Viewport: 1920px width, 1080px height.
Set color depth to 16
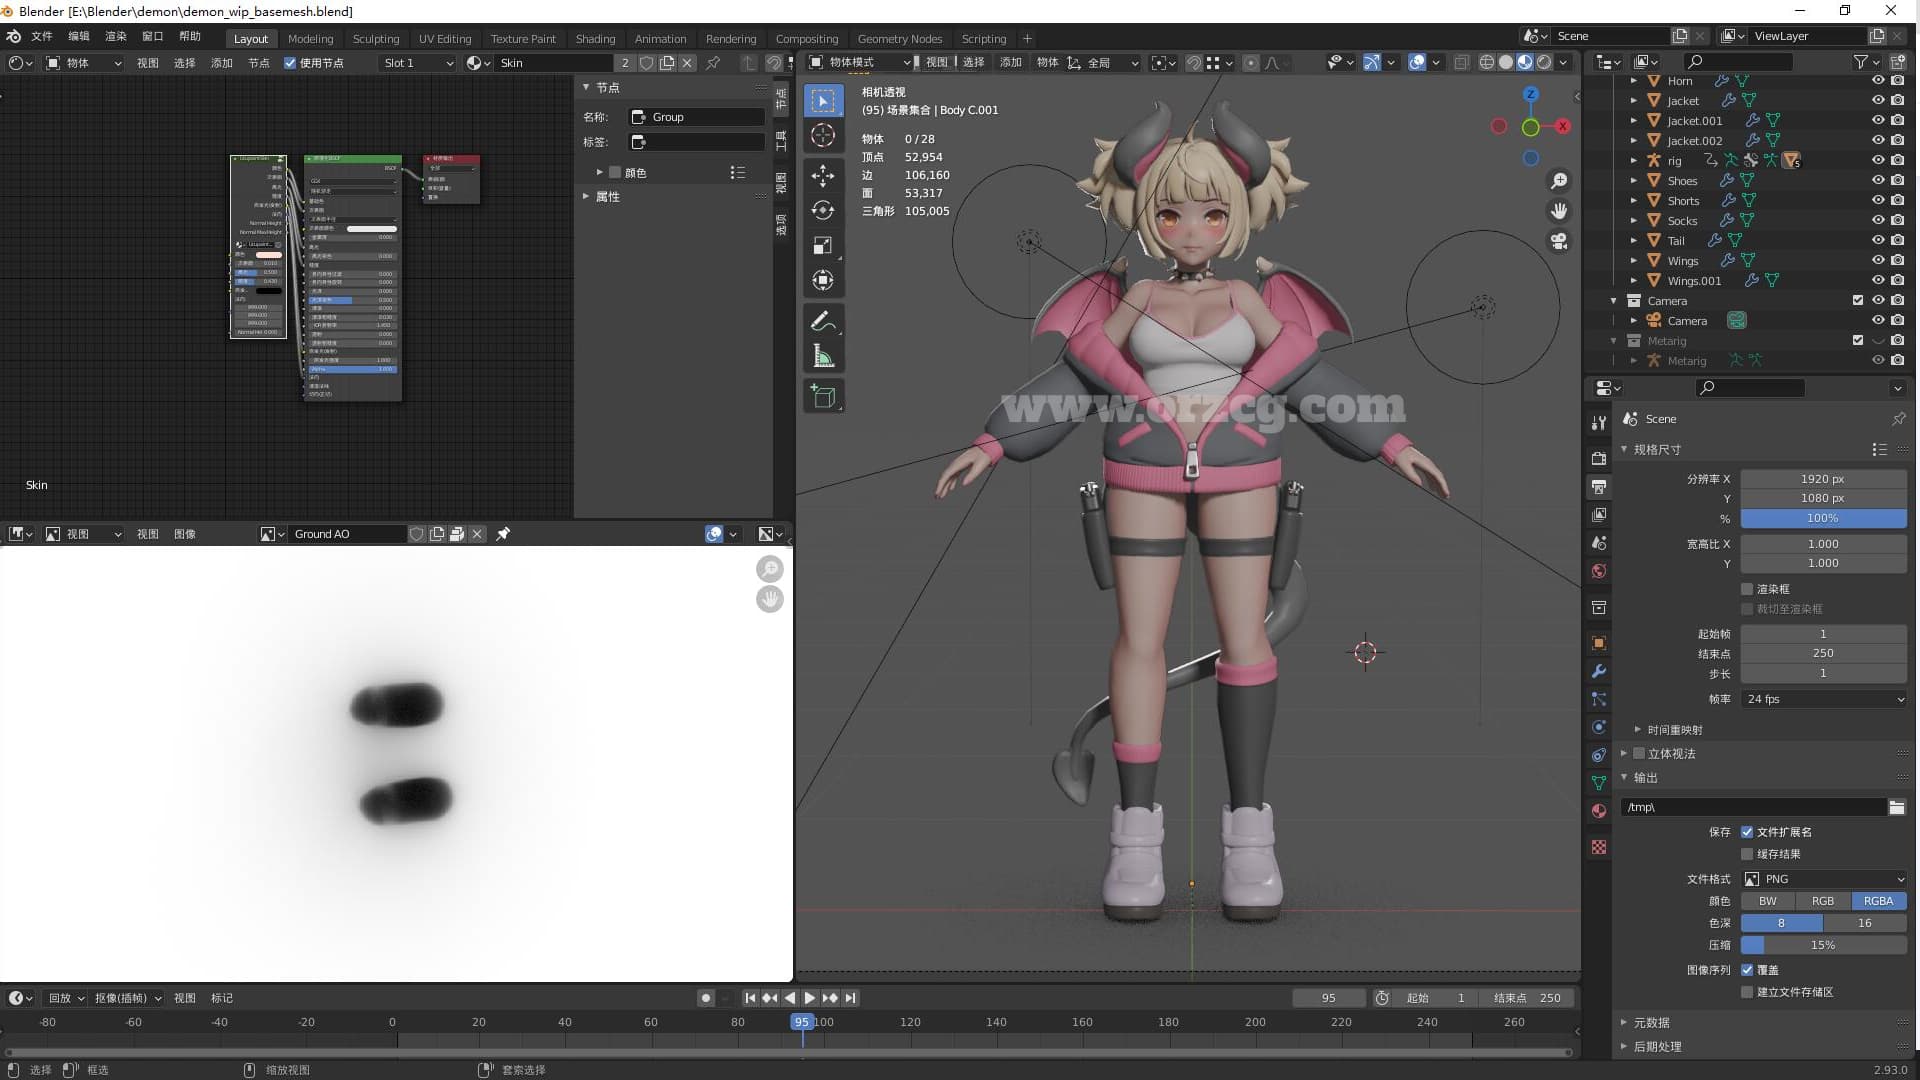1865,923
